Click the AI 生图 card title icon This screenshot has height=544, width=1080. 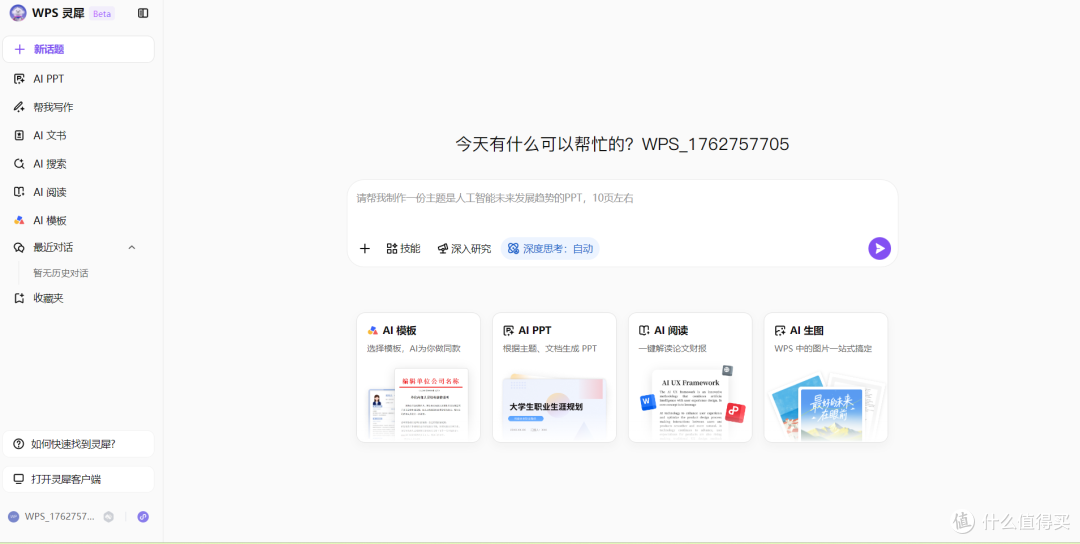click(780, 331)
